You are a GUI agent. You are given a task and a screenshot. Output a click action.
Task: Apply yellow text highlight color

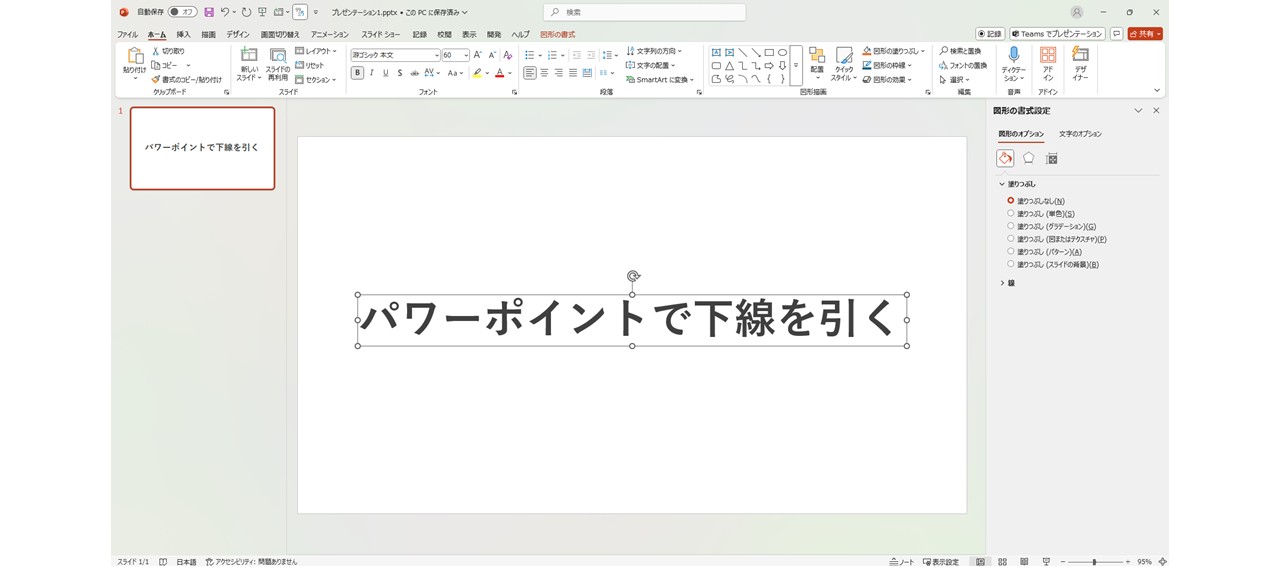coord(477,73)
